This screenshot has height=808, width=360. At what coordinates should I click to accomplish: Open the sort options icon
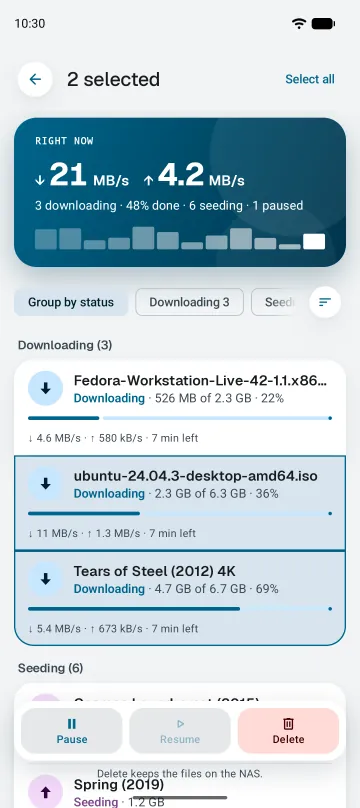coord(325,302)
